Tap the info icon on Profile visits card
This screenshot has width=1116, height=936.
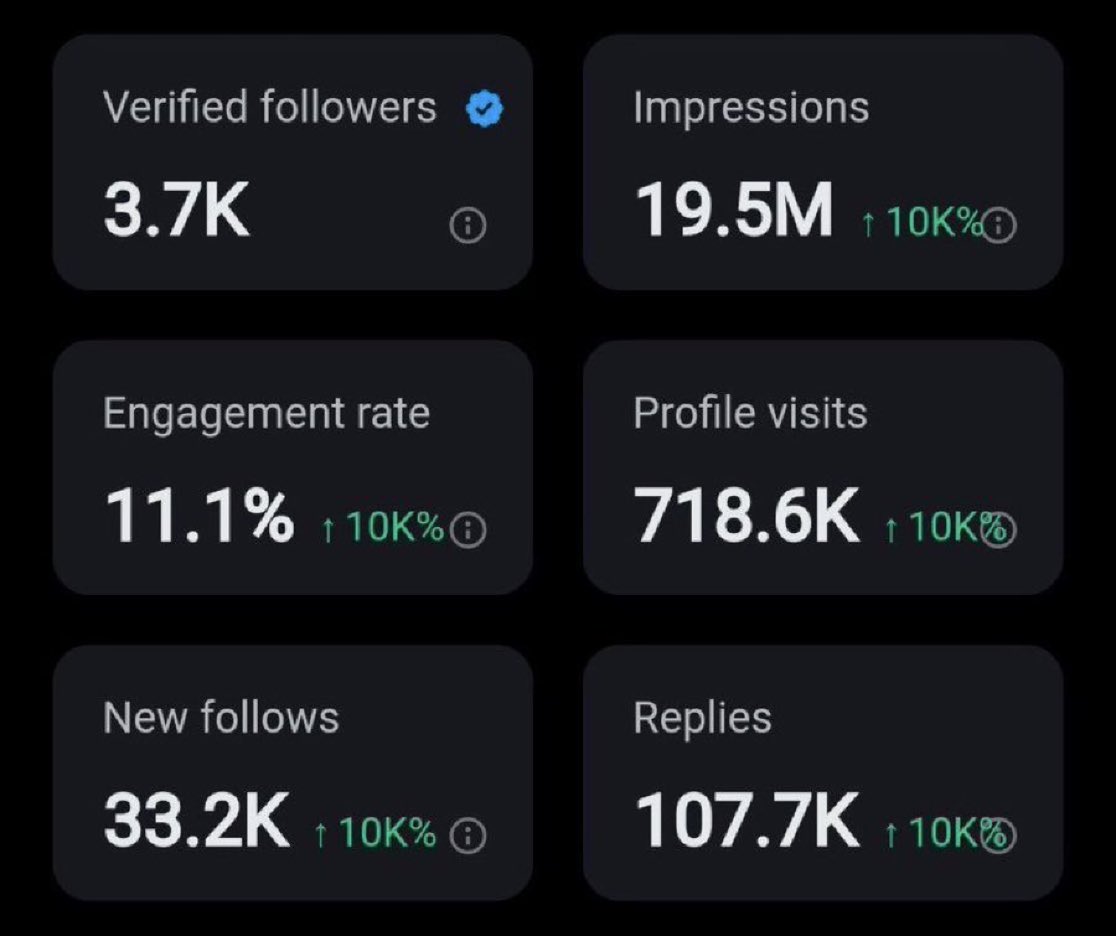coord(999,530)
